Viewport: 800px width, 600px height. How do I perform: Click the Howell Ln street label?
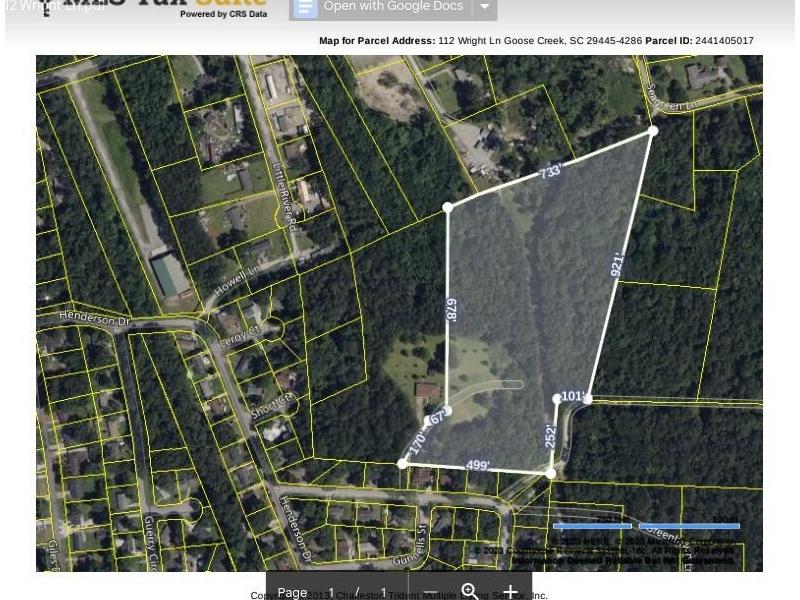pyautogui.click(x=238, y=279)
